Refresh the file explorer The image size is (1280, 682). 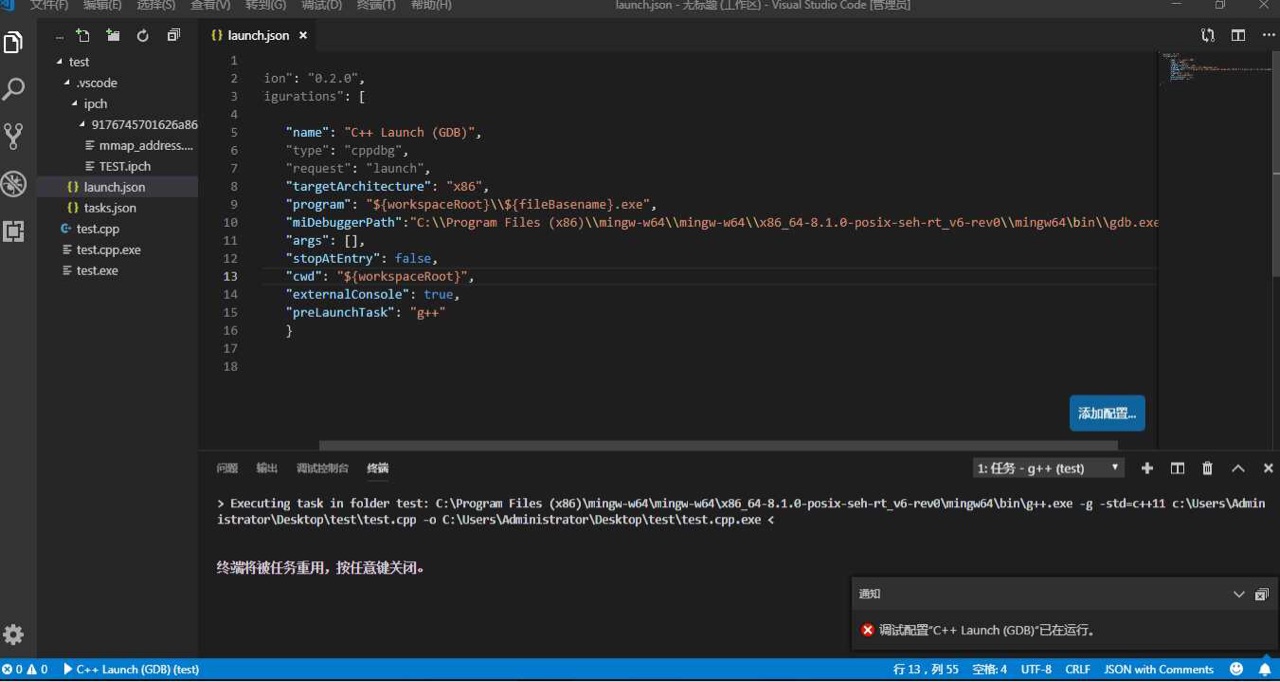pyautogui.click(x=143, y=35)
